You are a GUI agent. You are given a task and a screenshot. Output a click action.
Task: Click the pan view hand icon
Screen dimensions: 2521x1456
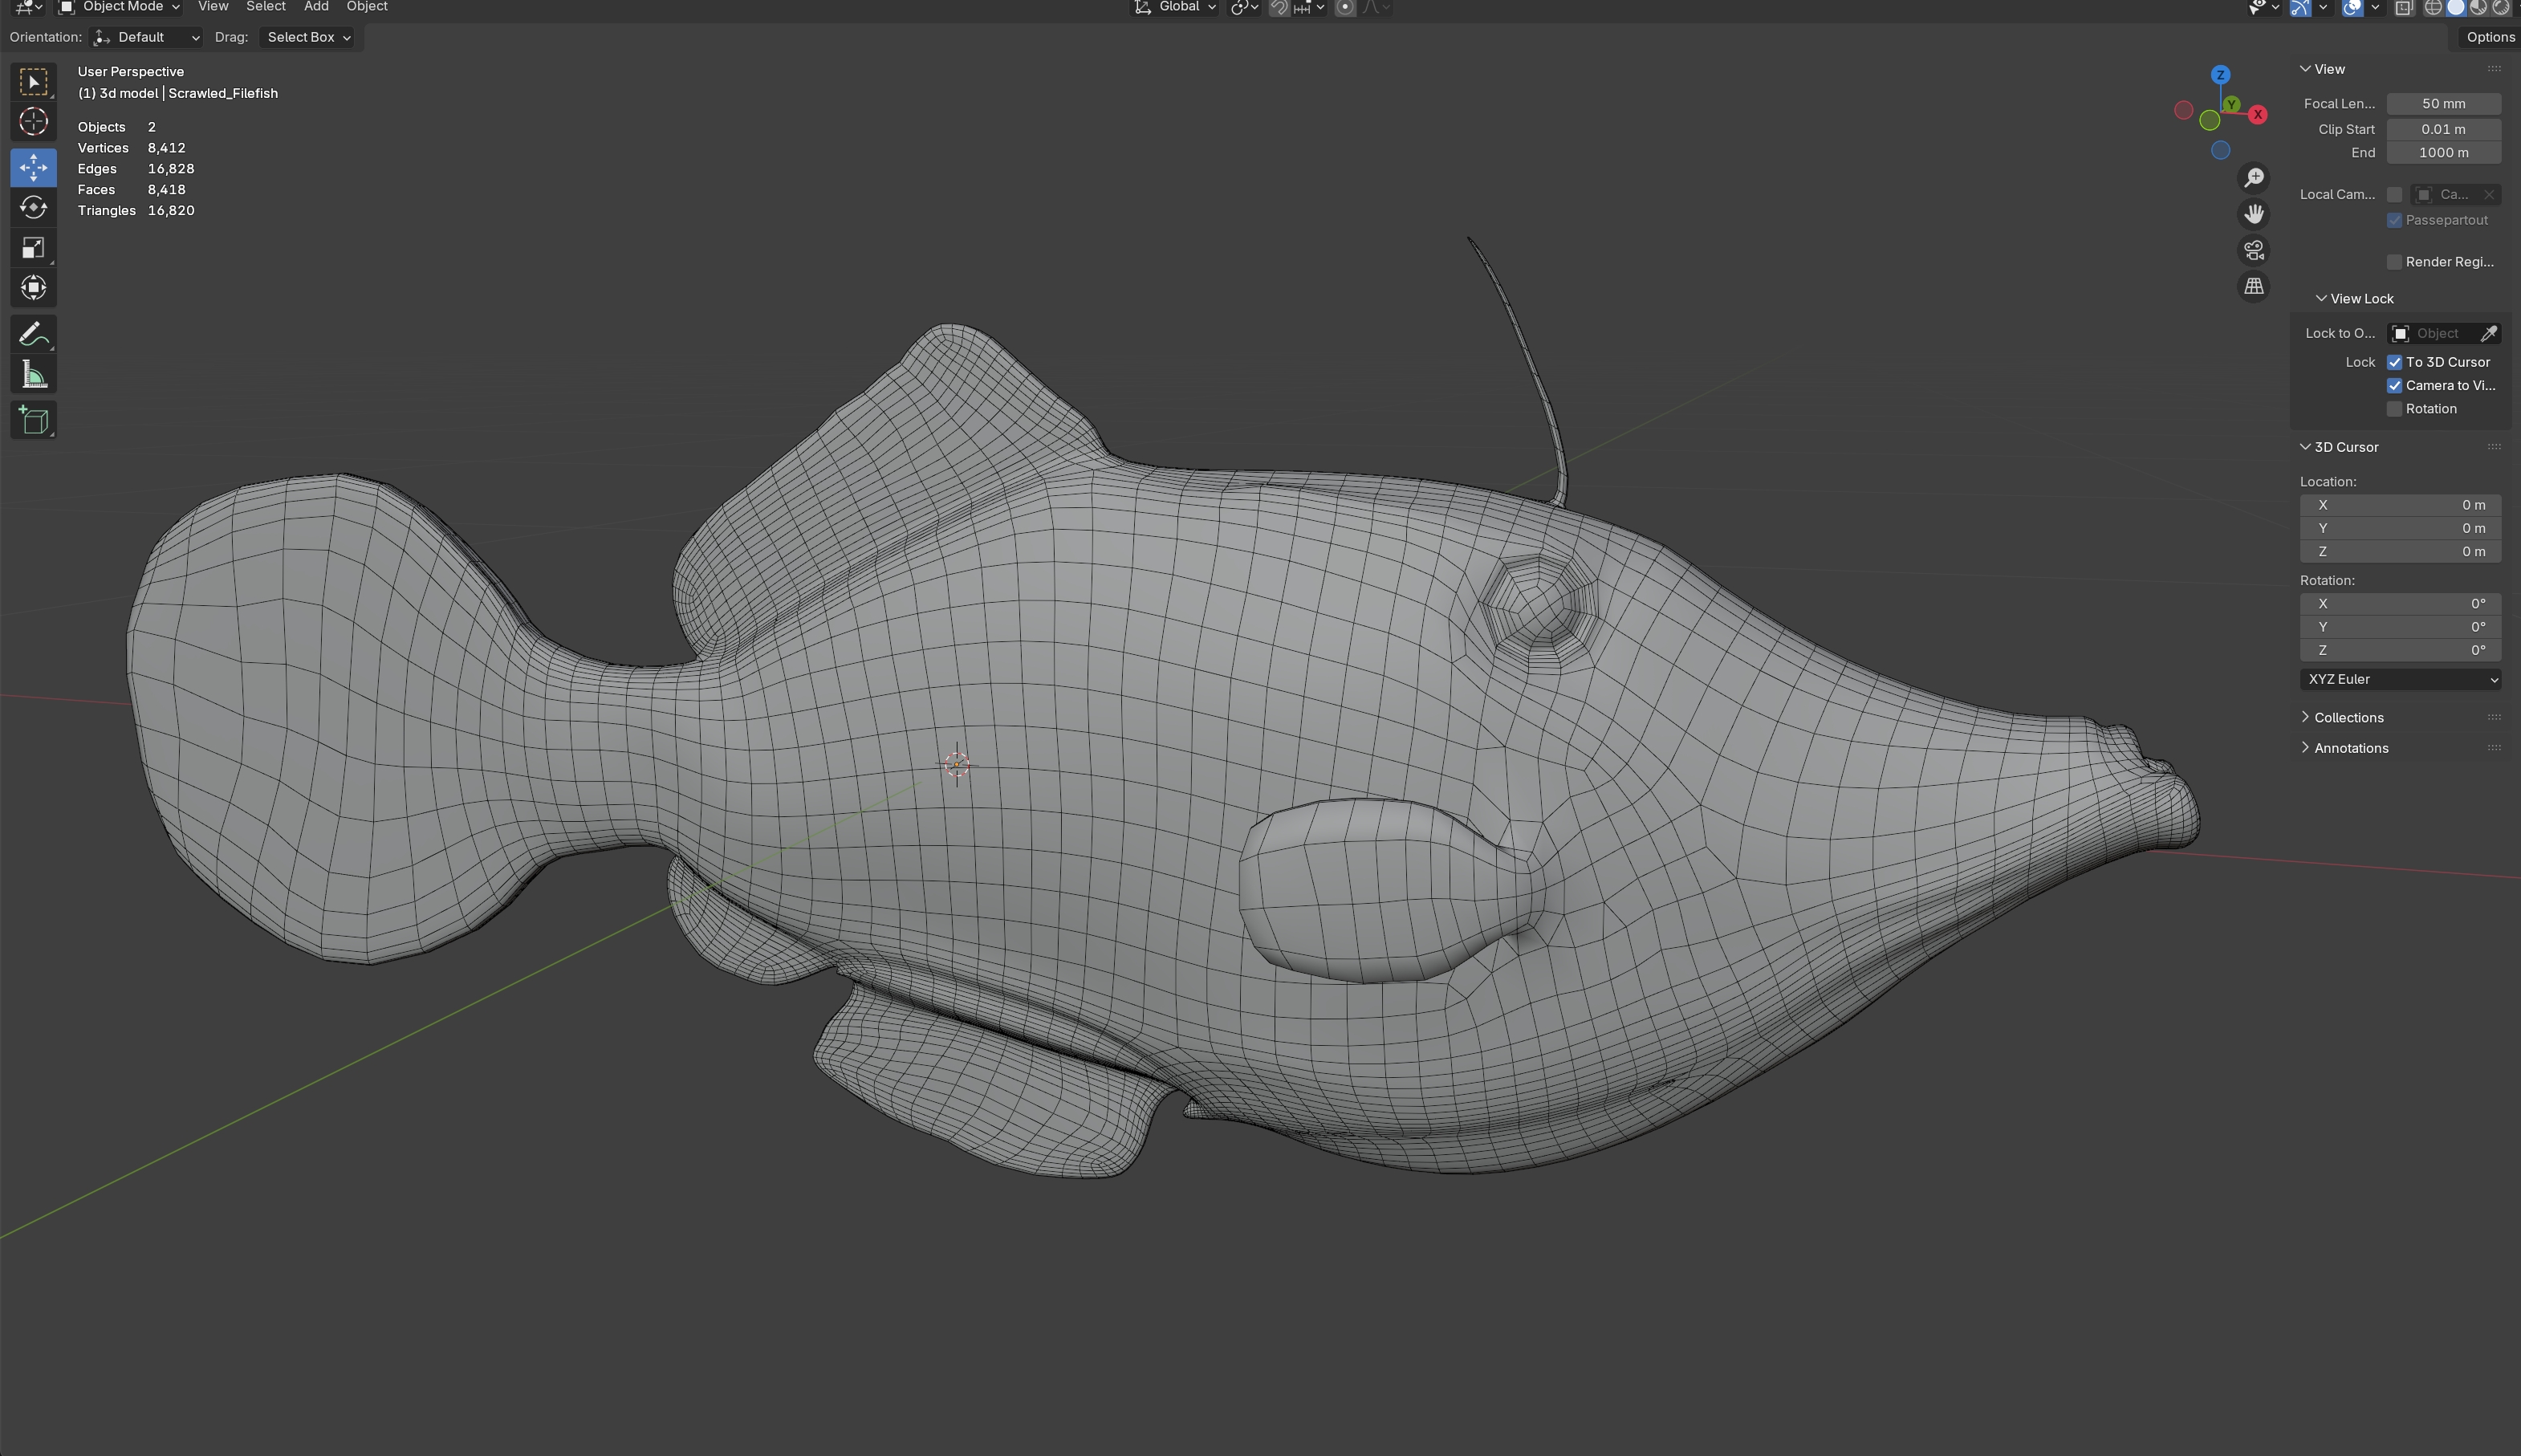coord(2253,214)
